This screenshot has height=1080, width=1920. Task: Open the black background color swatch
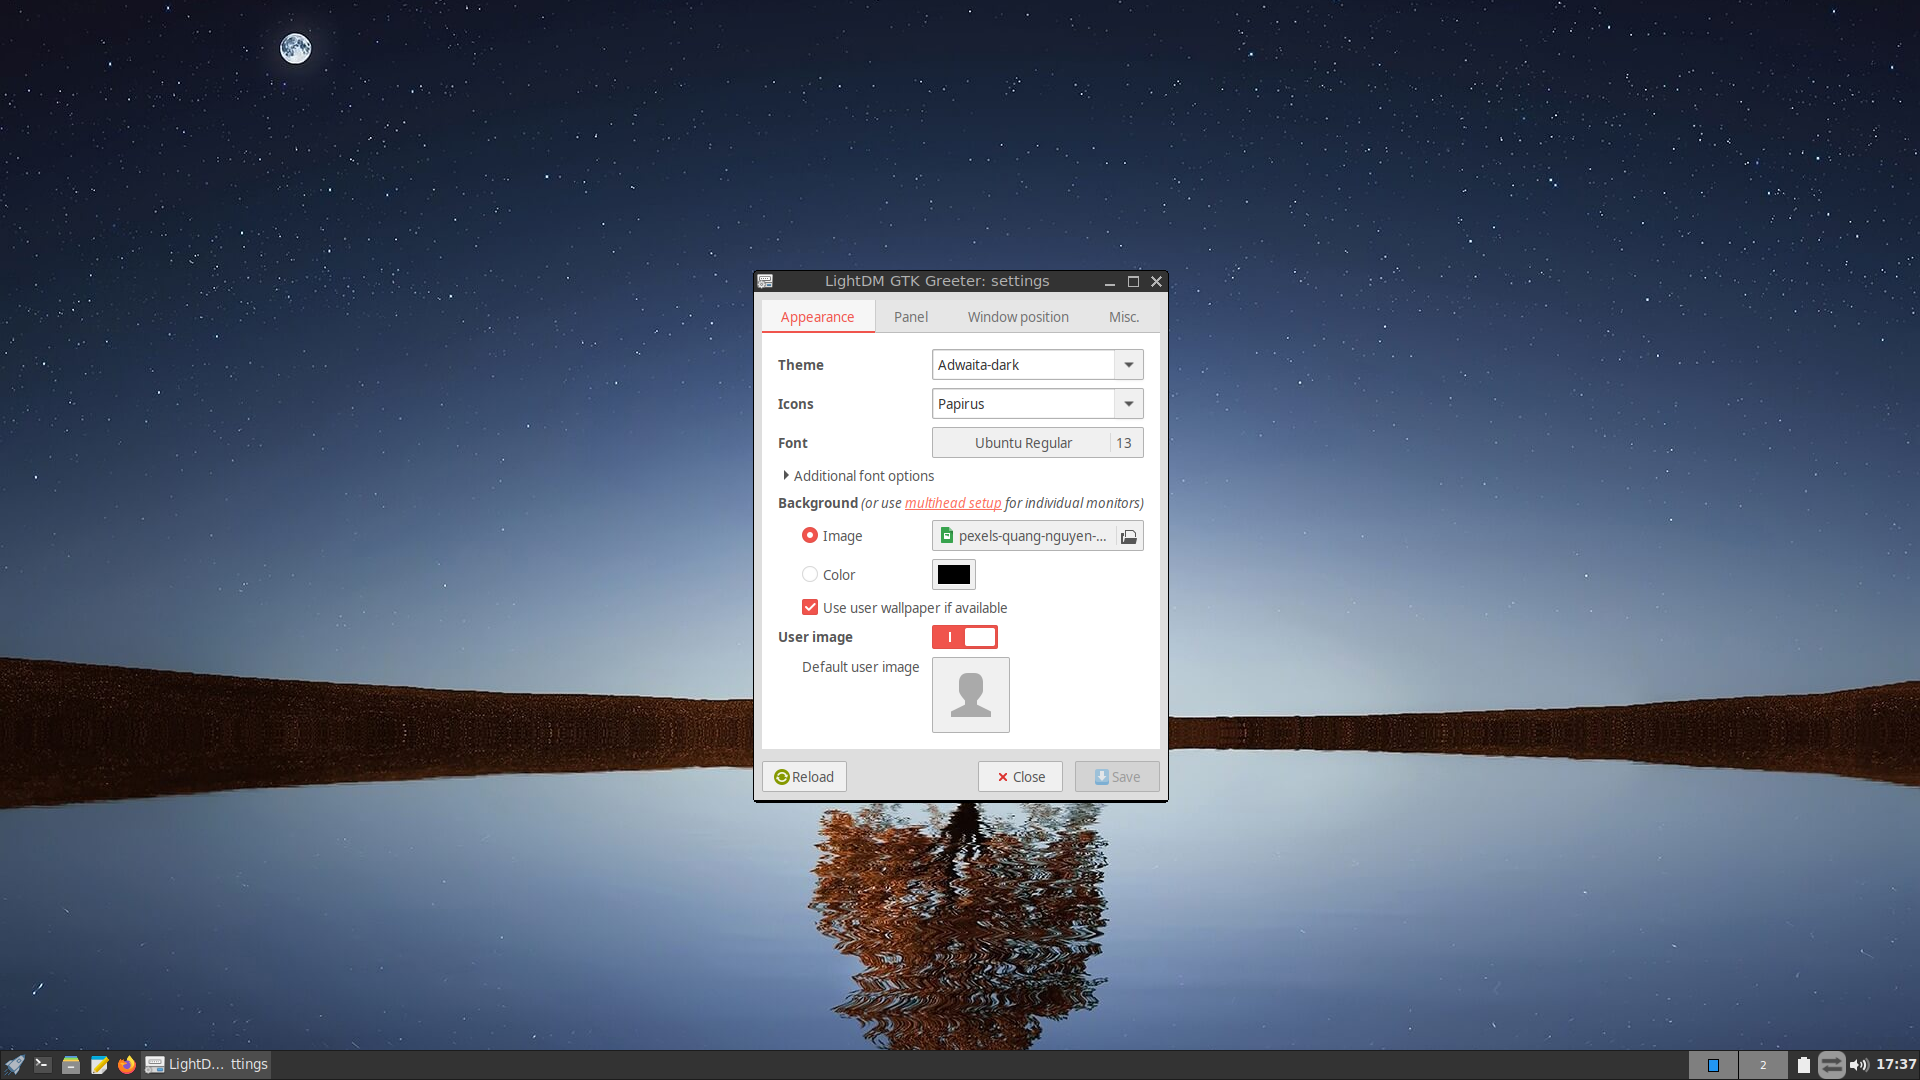tap(954, 575)
